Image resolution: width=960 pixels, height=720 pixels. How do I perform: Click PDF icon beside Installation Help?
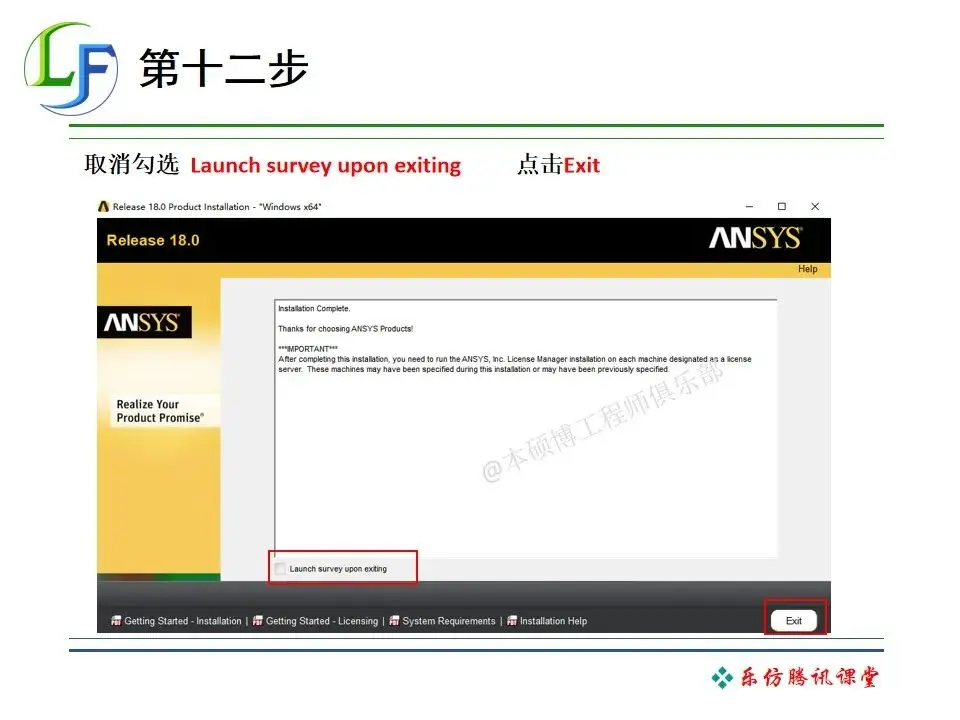512,621
